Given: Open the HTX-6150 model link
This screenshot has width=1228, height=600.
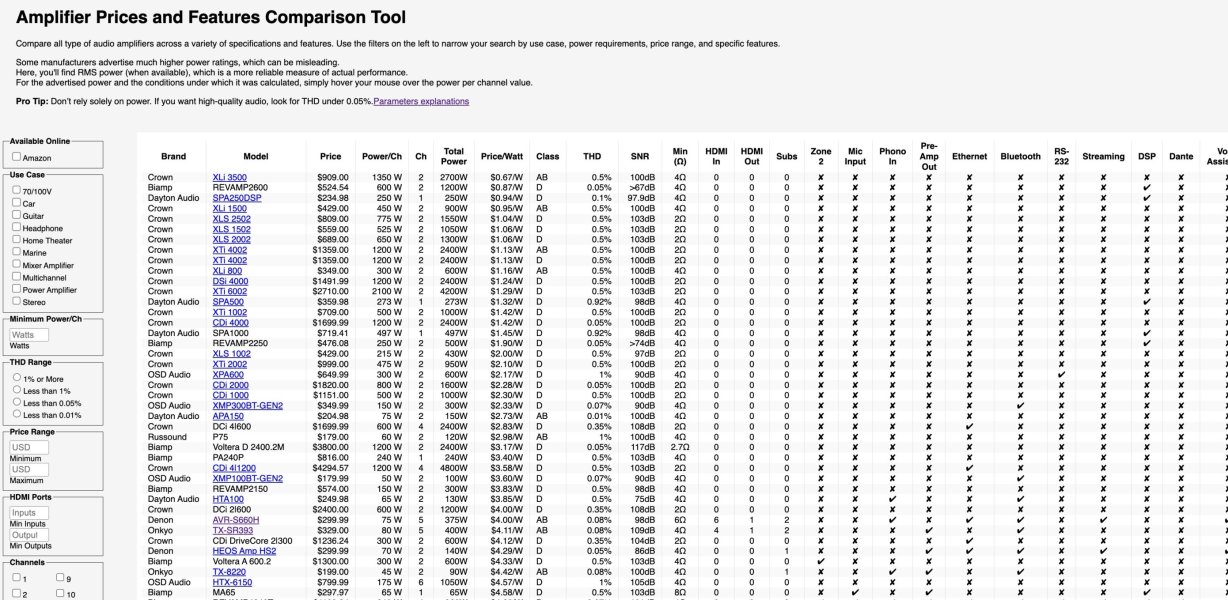Looking at the screenshot, I should coord(232,581).
